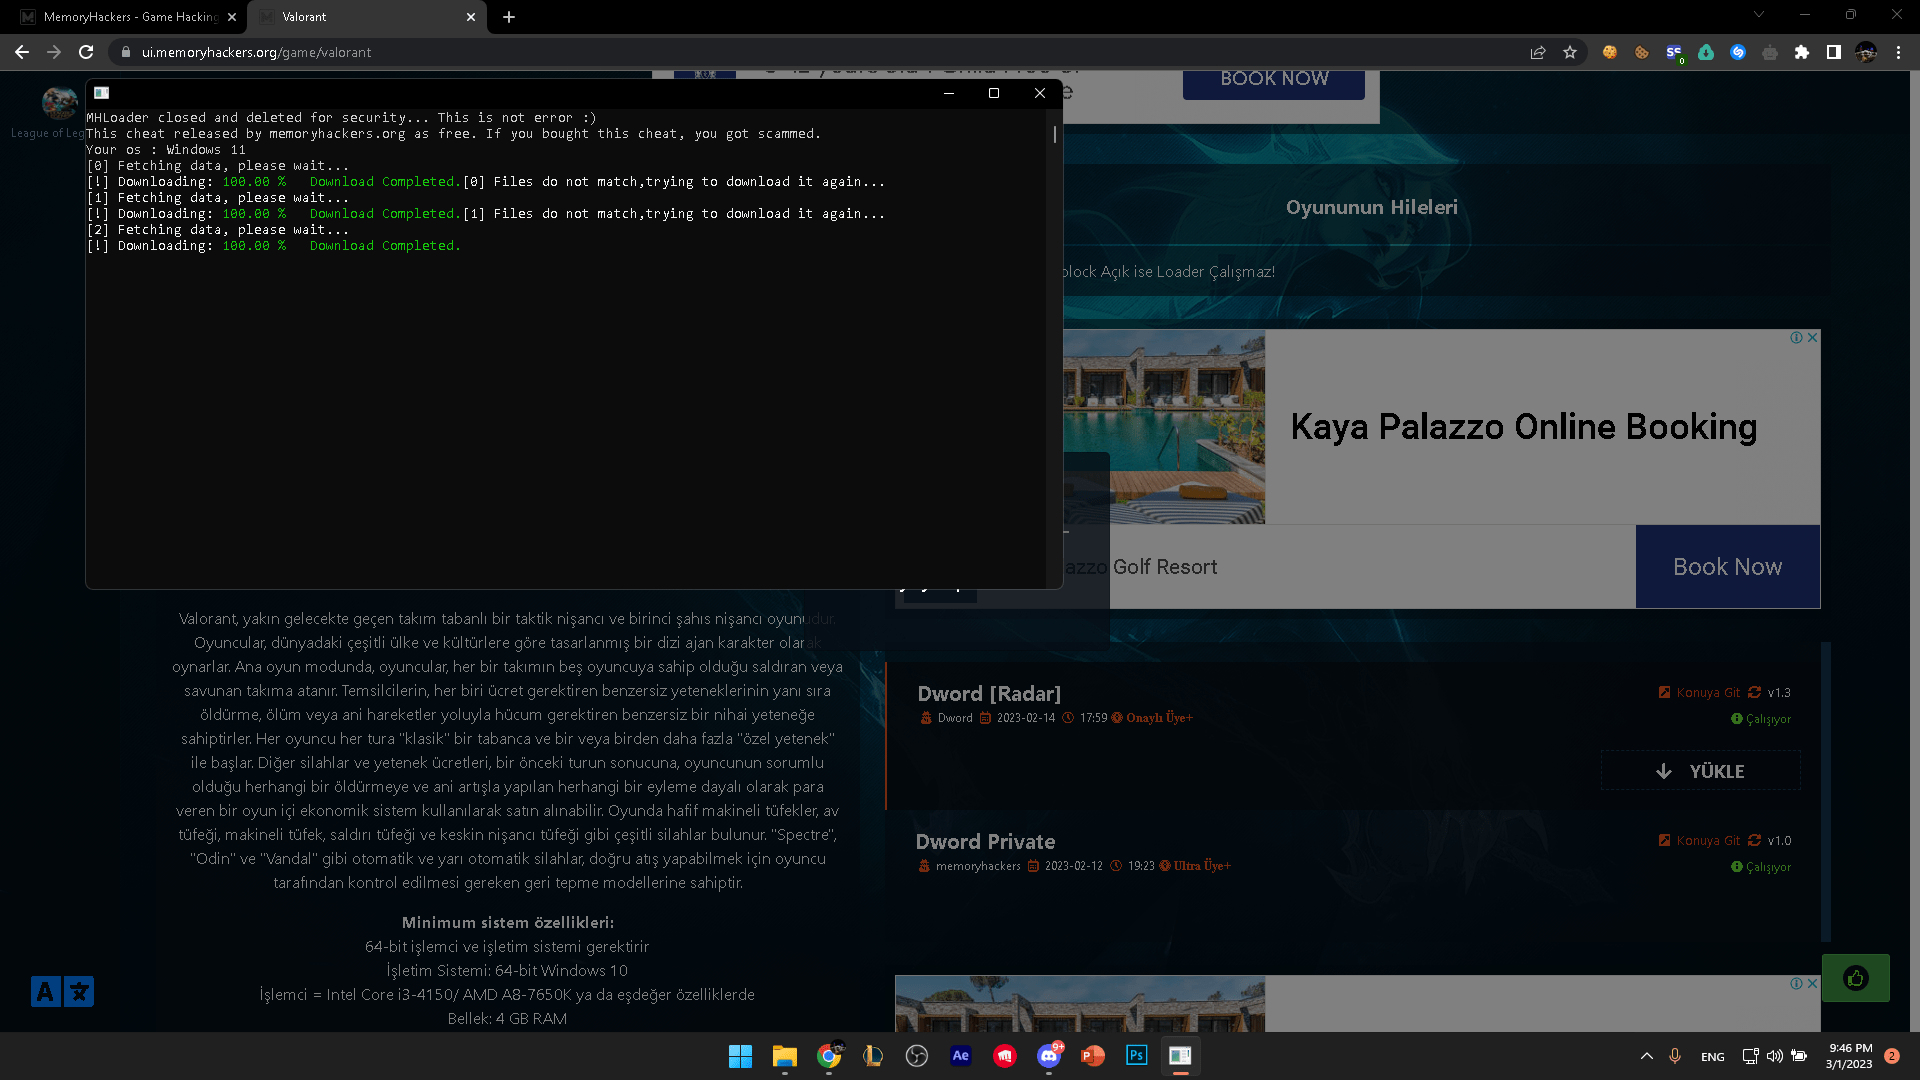This screenshot has width=1920, height=1080.
Task: Click the forward navigation arrow
Action: (54, 52)
